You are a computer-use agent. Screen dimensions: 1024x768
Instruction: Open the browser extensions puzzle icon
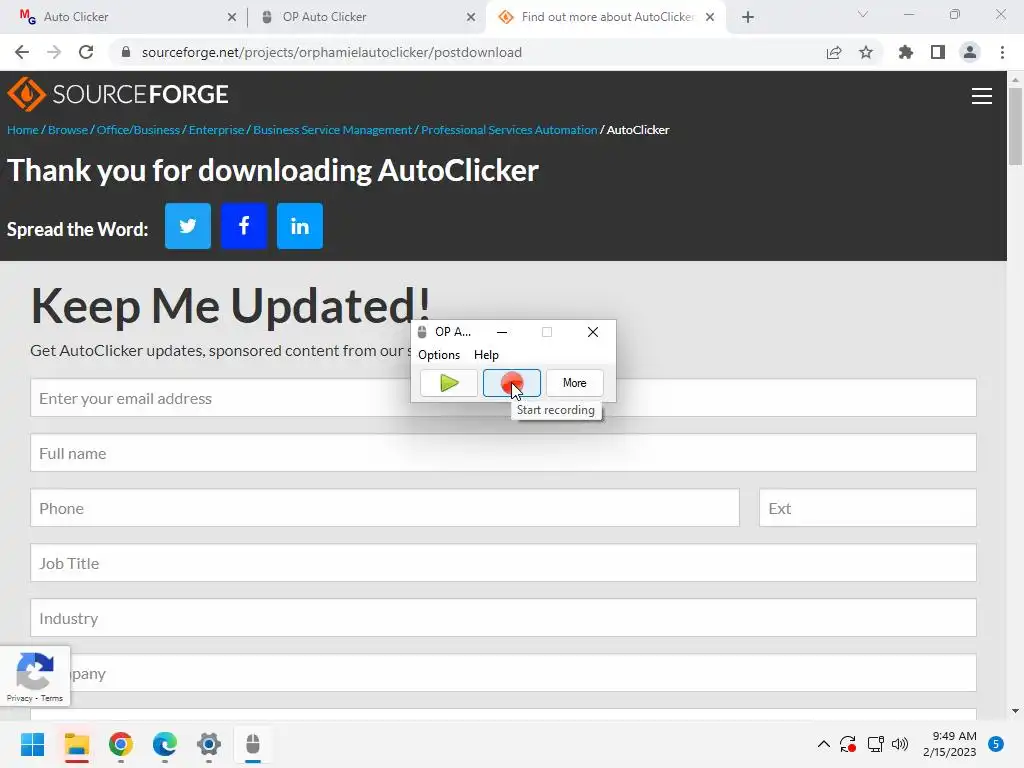906,52
